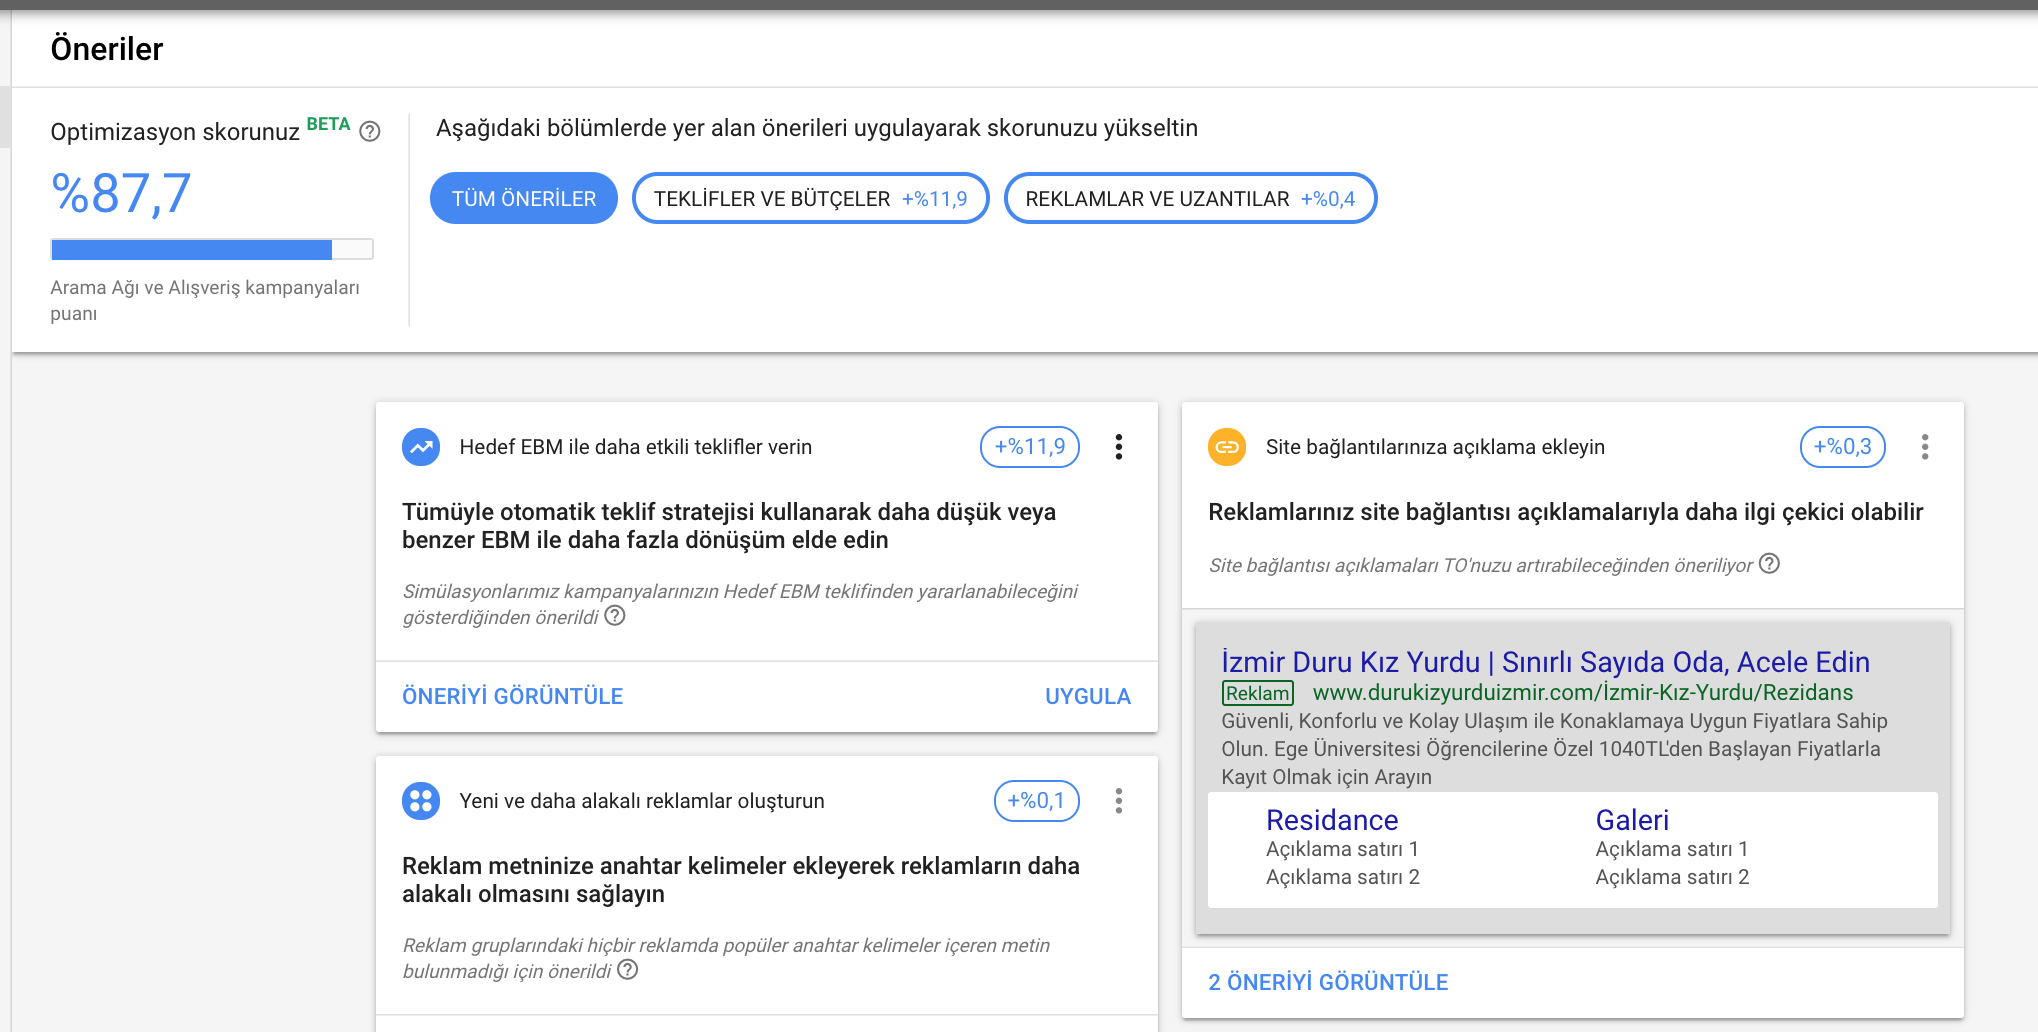The height and width of the screenshot is (1032, 2038).
Task: Open three-dot menu on Yeni reklamlar card
Action: (x=1119, y=801)
